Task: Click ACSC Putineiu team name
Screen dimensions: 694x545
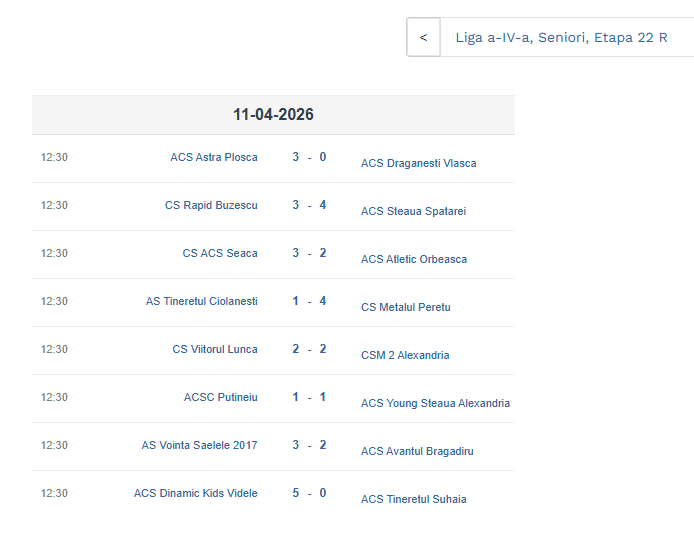Action: (220, 397)
